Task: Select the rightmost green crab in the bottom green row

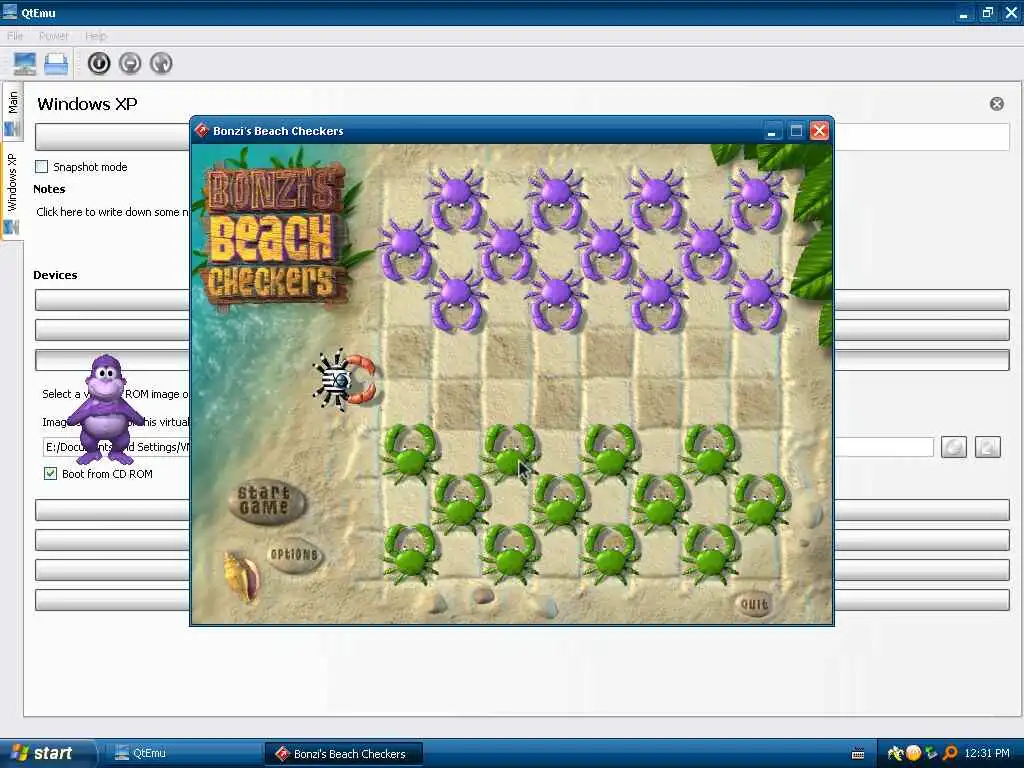Action: 710,554
